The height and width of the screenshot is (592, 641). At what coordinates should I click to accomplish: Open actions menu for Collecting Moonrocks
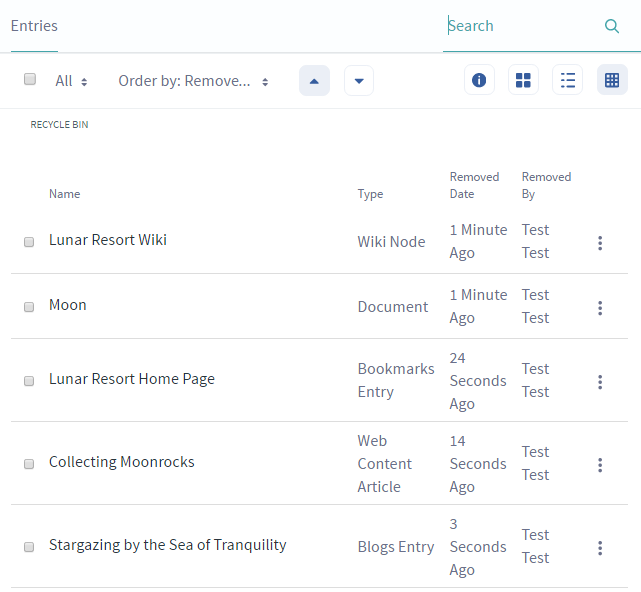pyautogui.click(x=600, y=465)
